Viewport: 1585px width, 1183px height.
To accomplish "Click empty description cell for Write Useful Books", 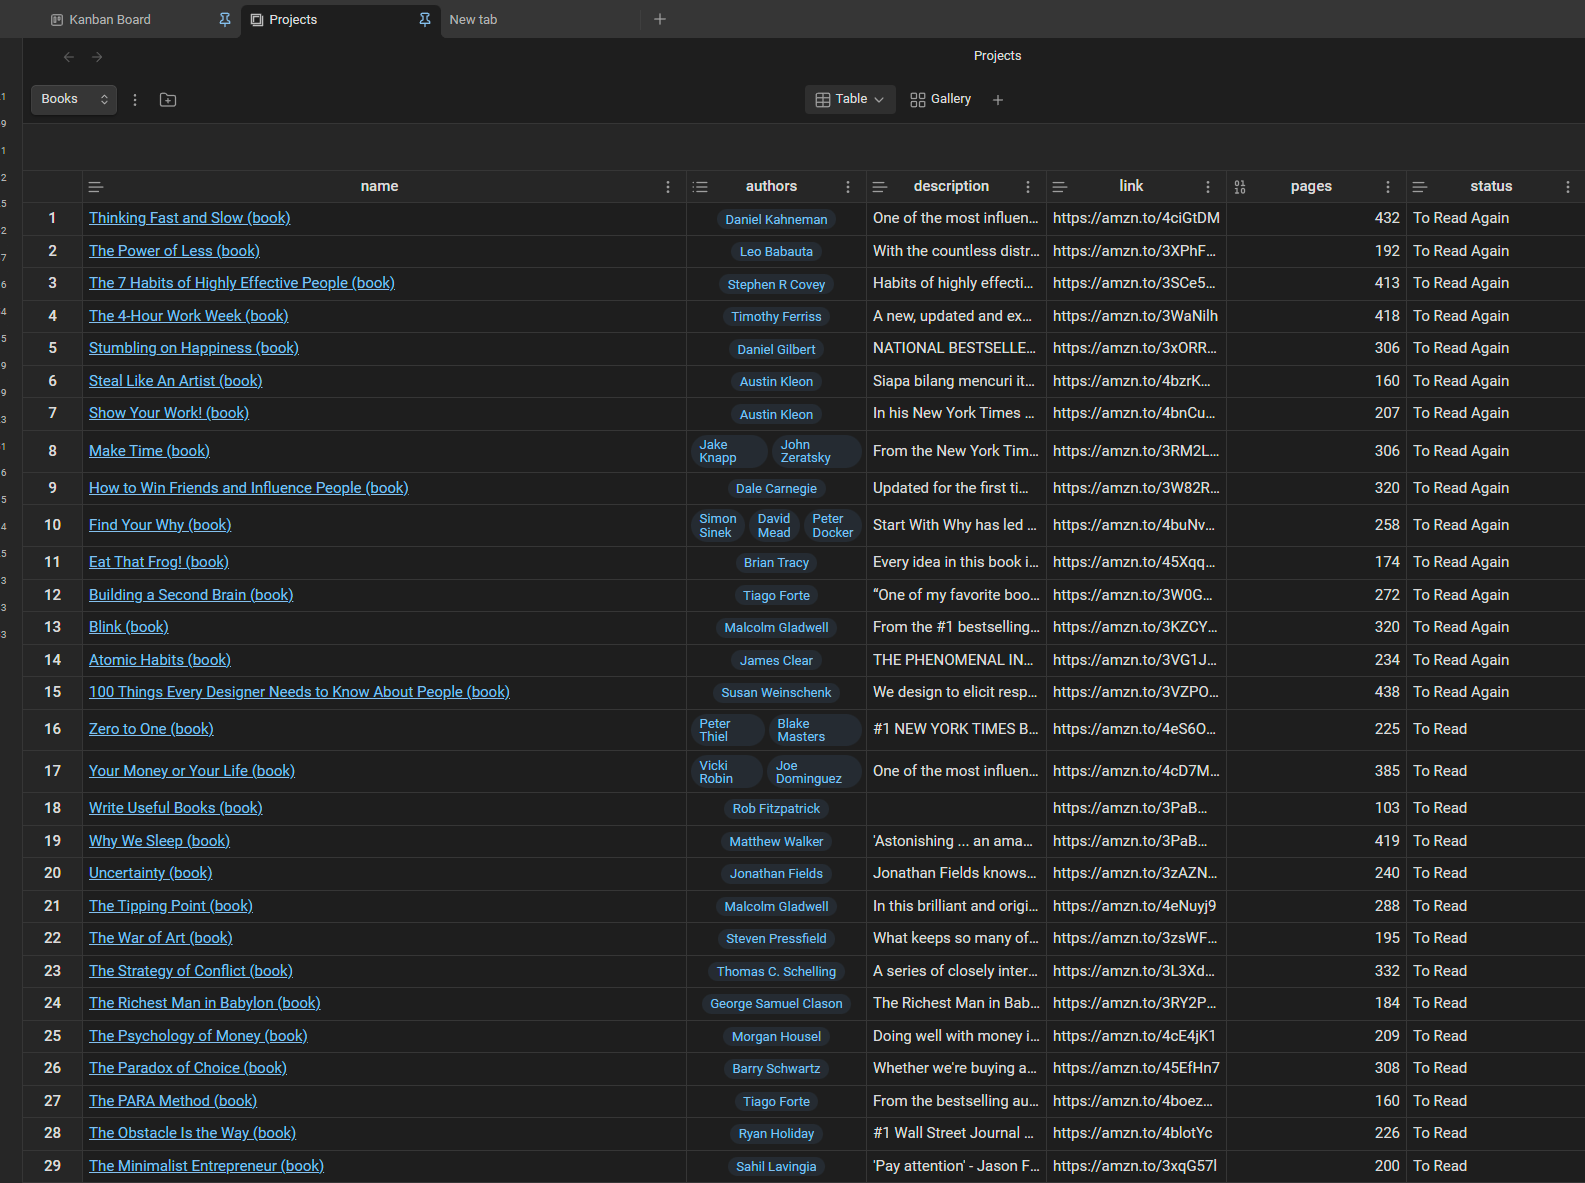I will 956,808.
